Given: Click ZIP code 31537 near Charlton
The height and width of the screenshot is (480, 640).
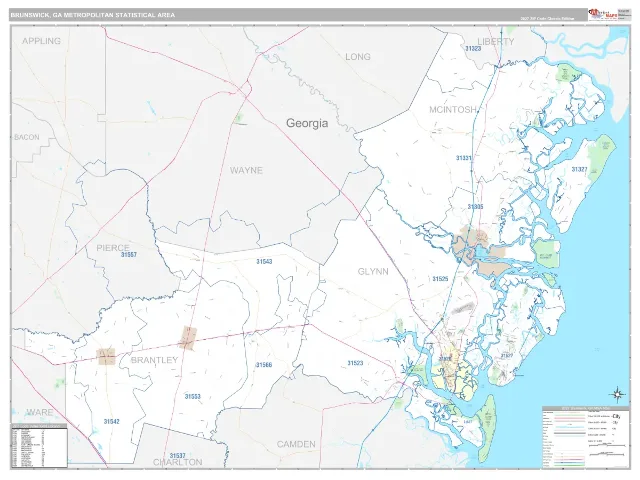Looking at the screenshot, I should tap(178, 455).
